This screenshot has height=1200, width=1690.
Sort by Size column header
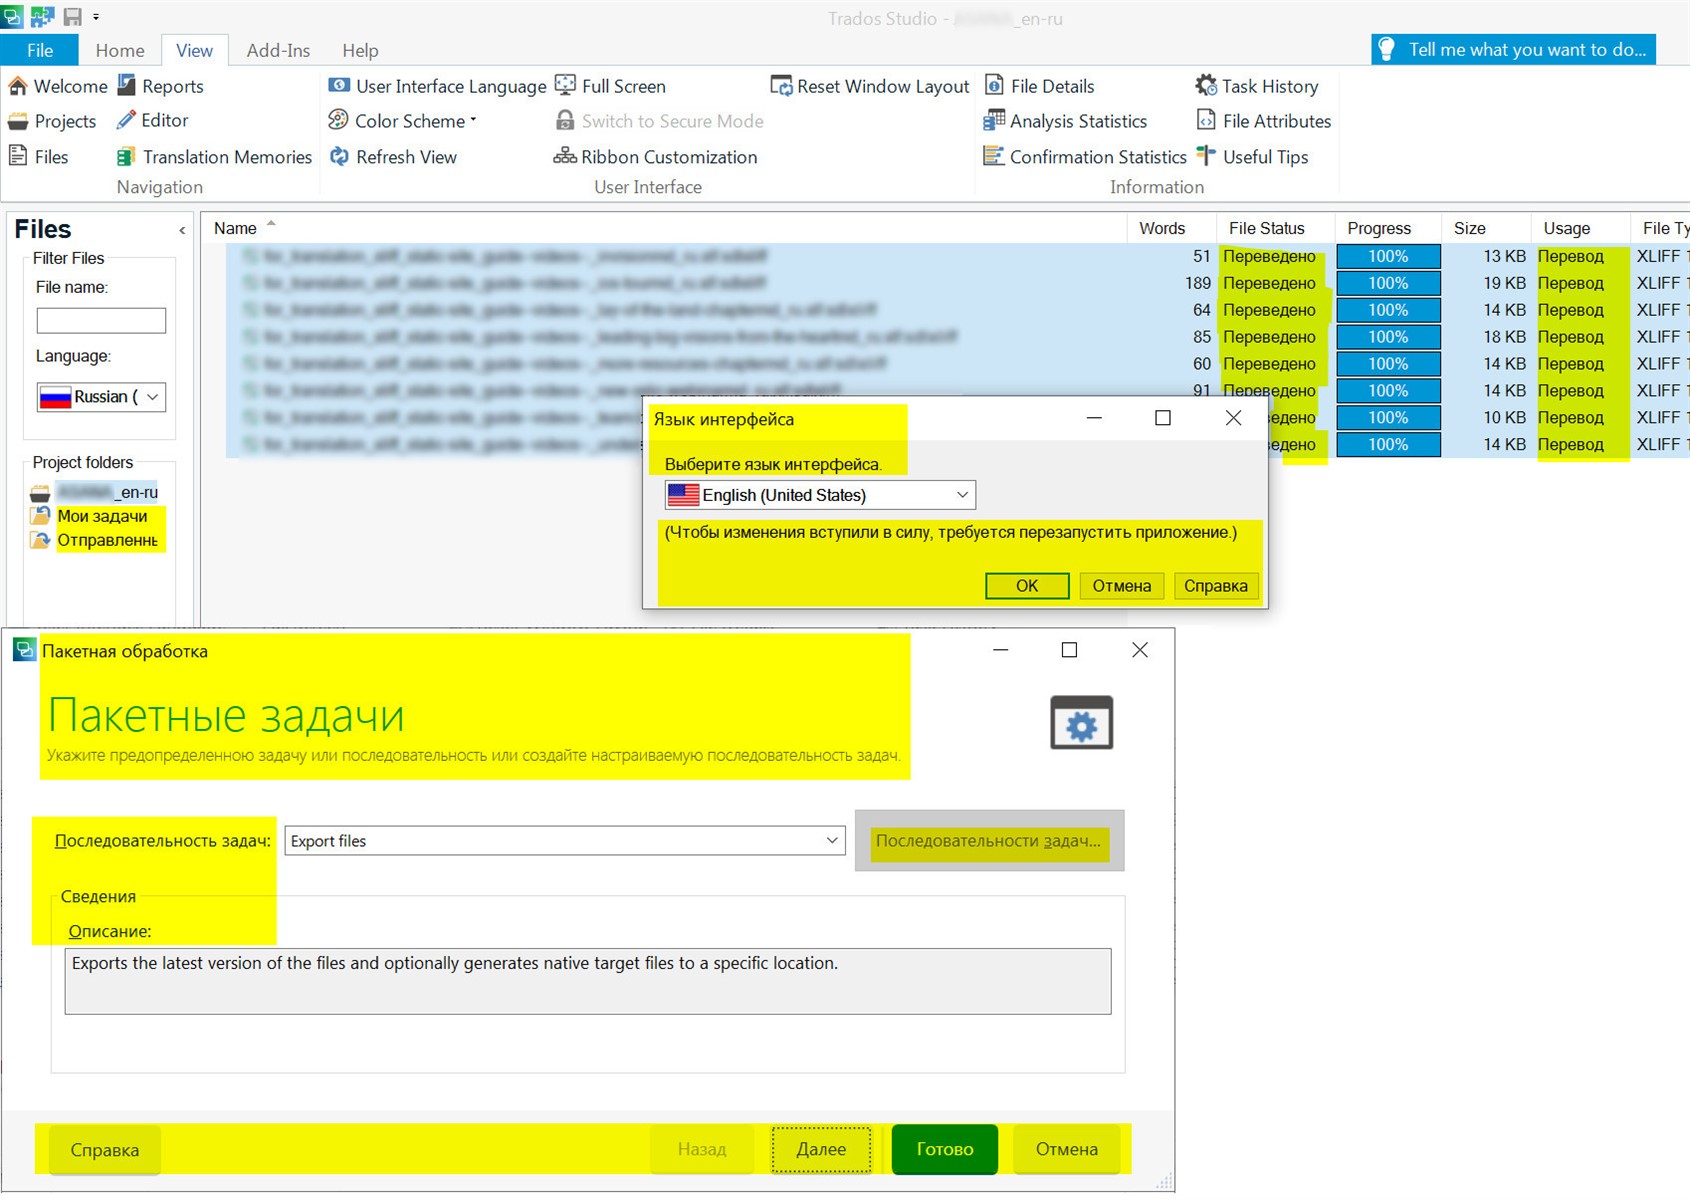tap(1485, 228)
